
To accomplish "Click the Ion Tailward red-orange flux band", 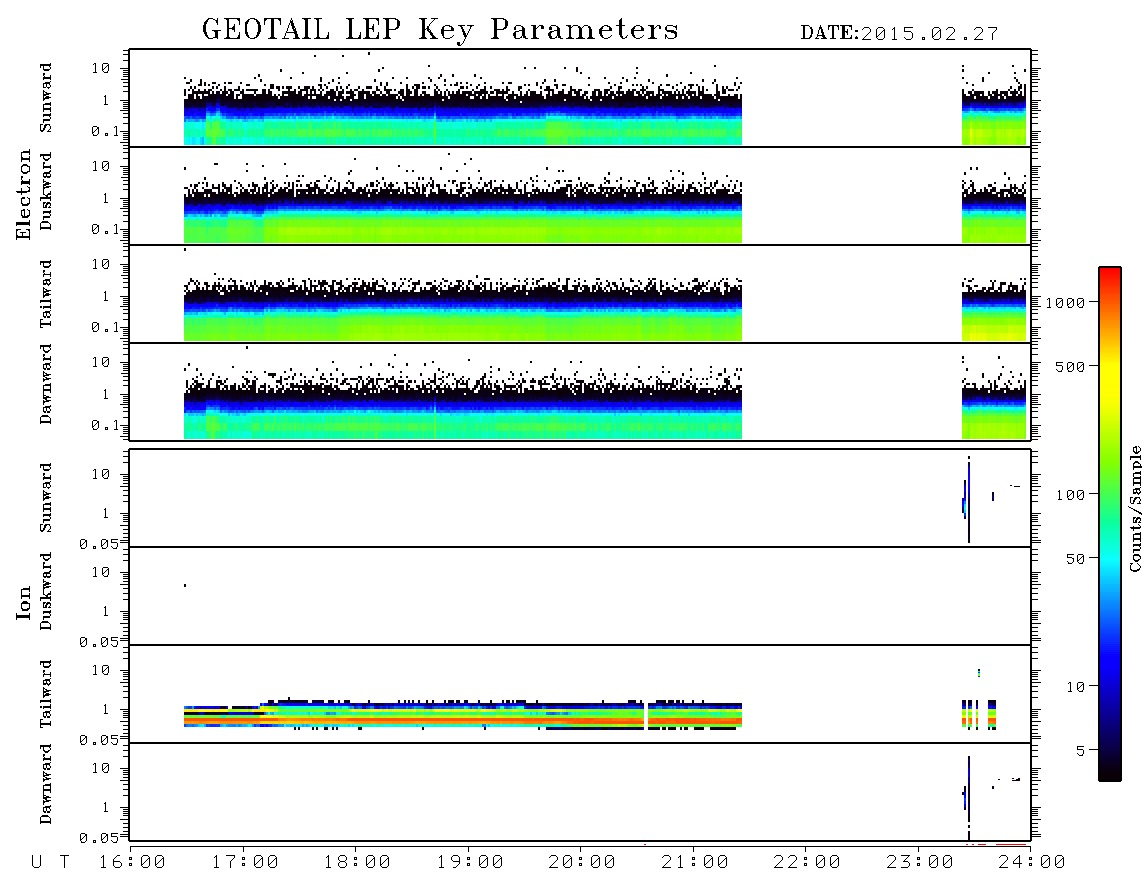I will [x=462, y=720].
